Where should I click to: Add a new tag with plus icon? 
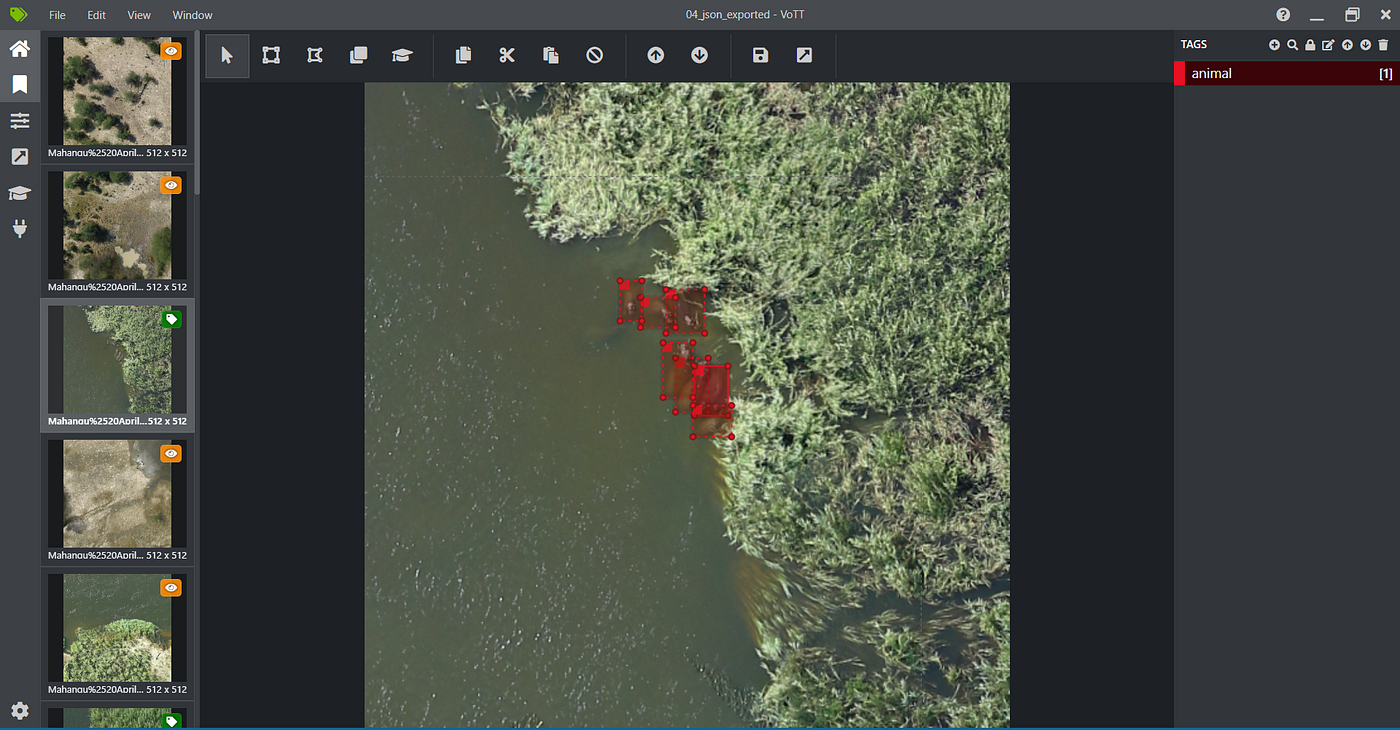pos(1274,45)
